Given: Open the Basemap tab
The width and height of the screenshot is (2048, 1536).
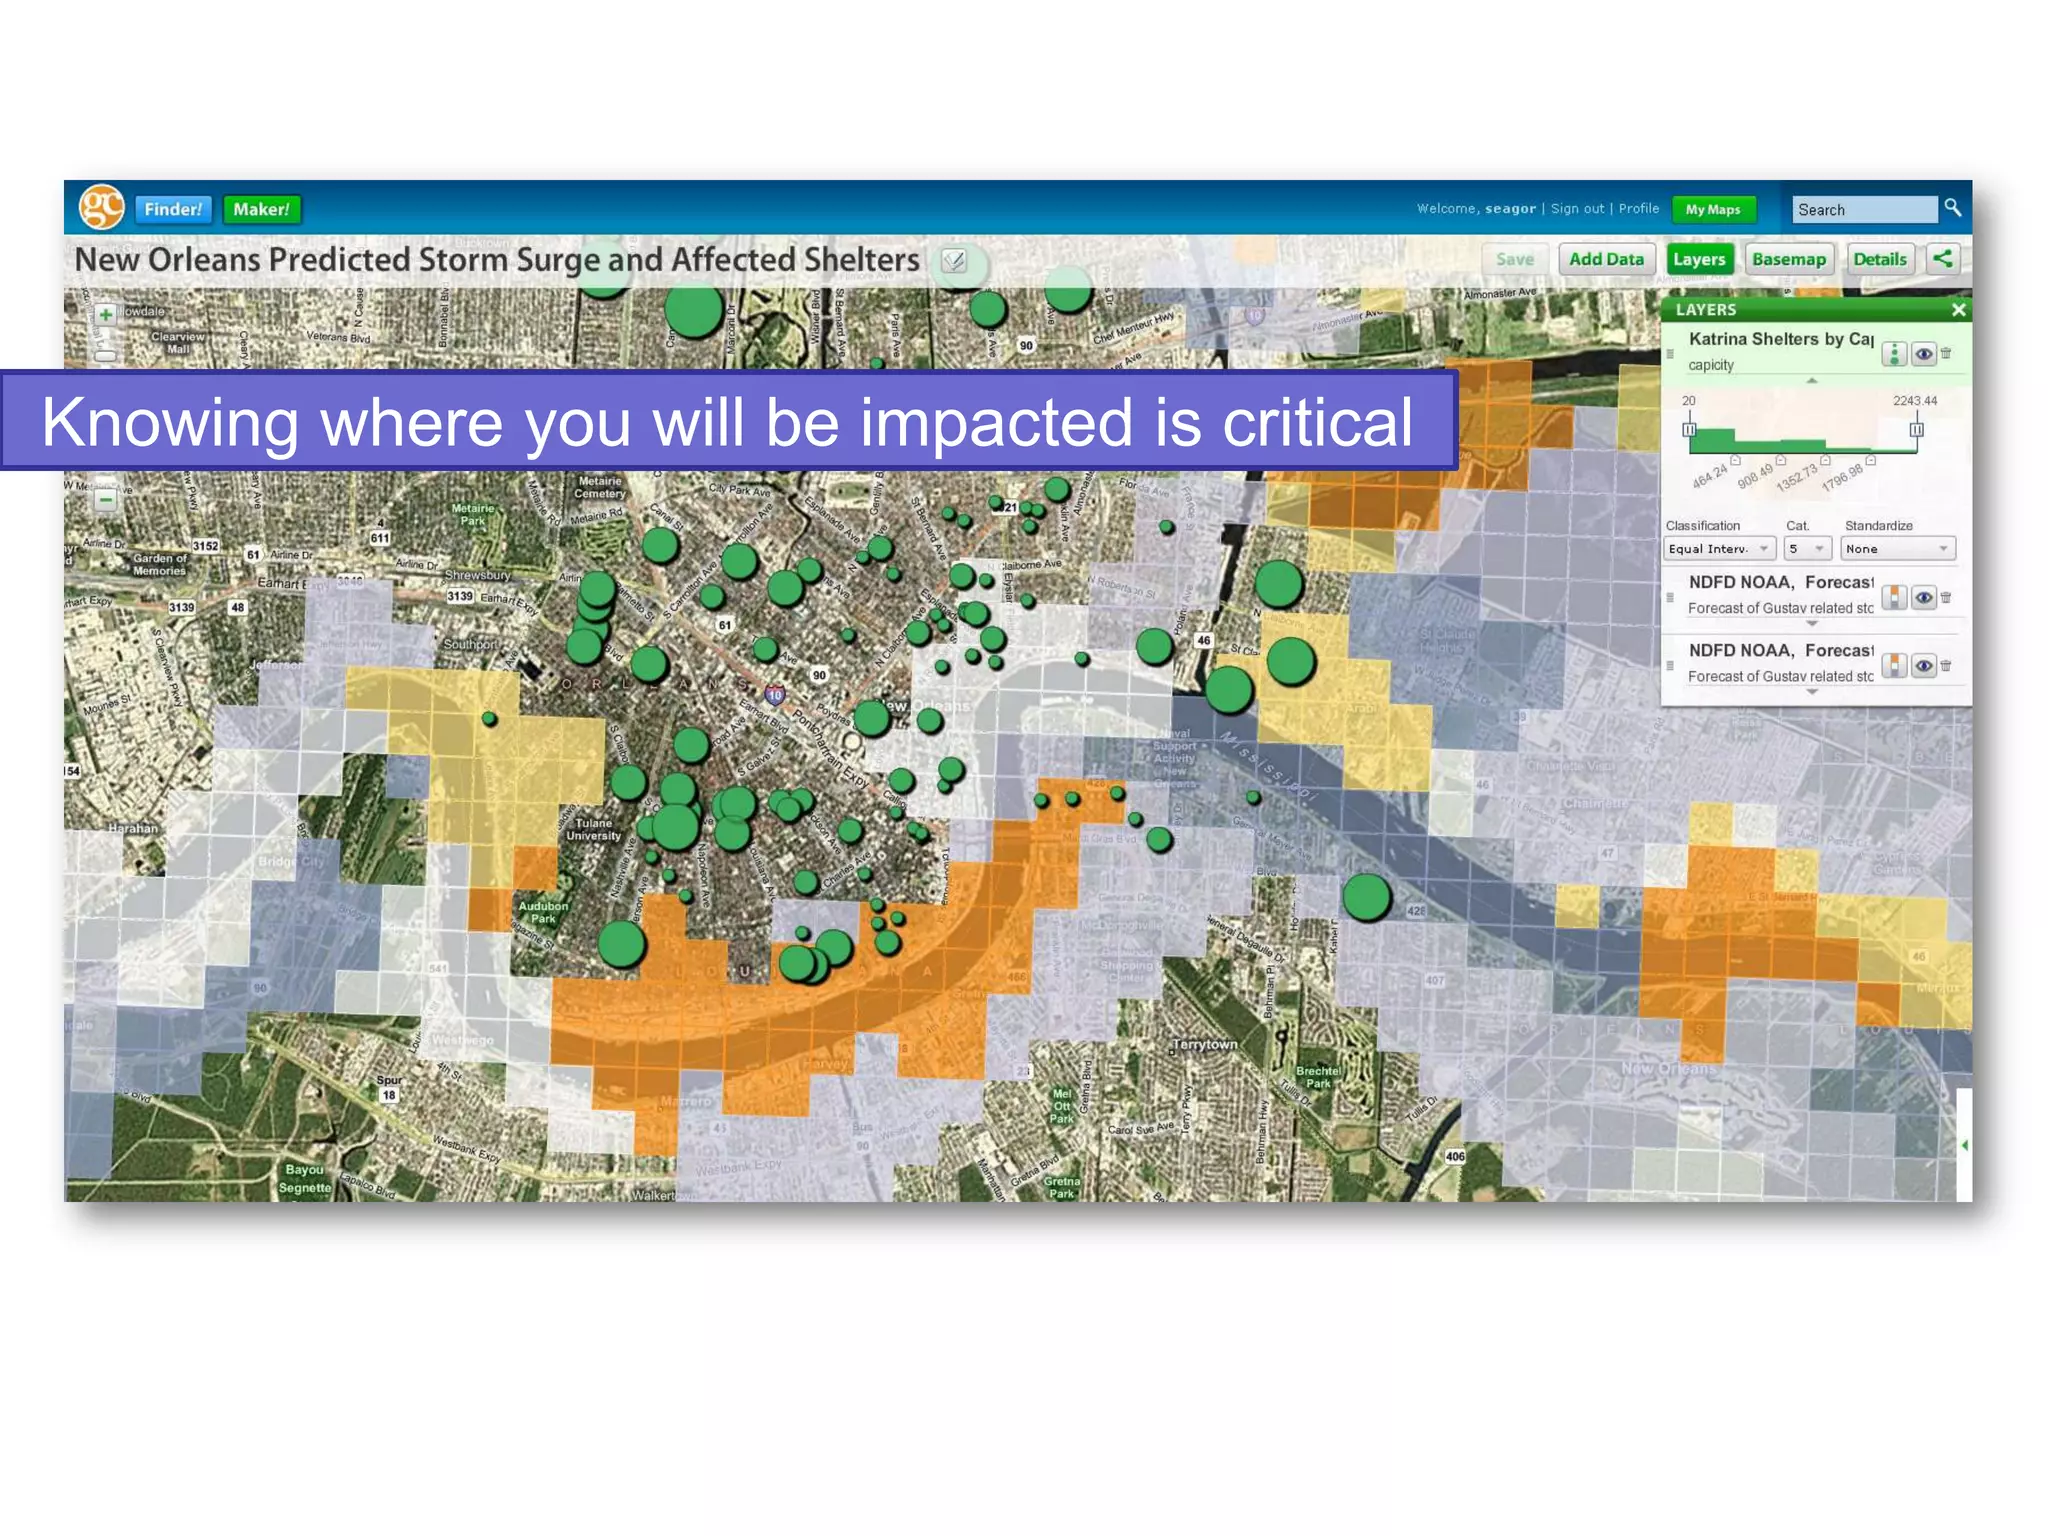Looking at the screenshot, I should (1789, 259).
